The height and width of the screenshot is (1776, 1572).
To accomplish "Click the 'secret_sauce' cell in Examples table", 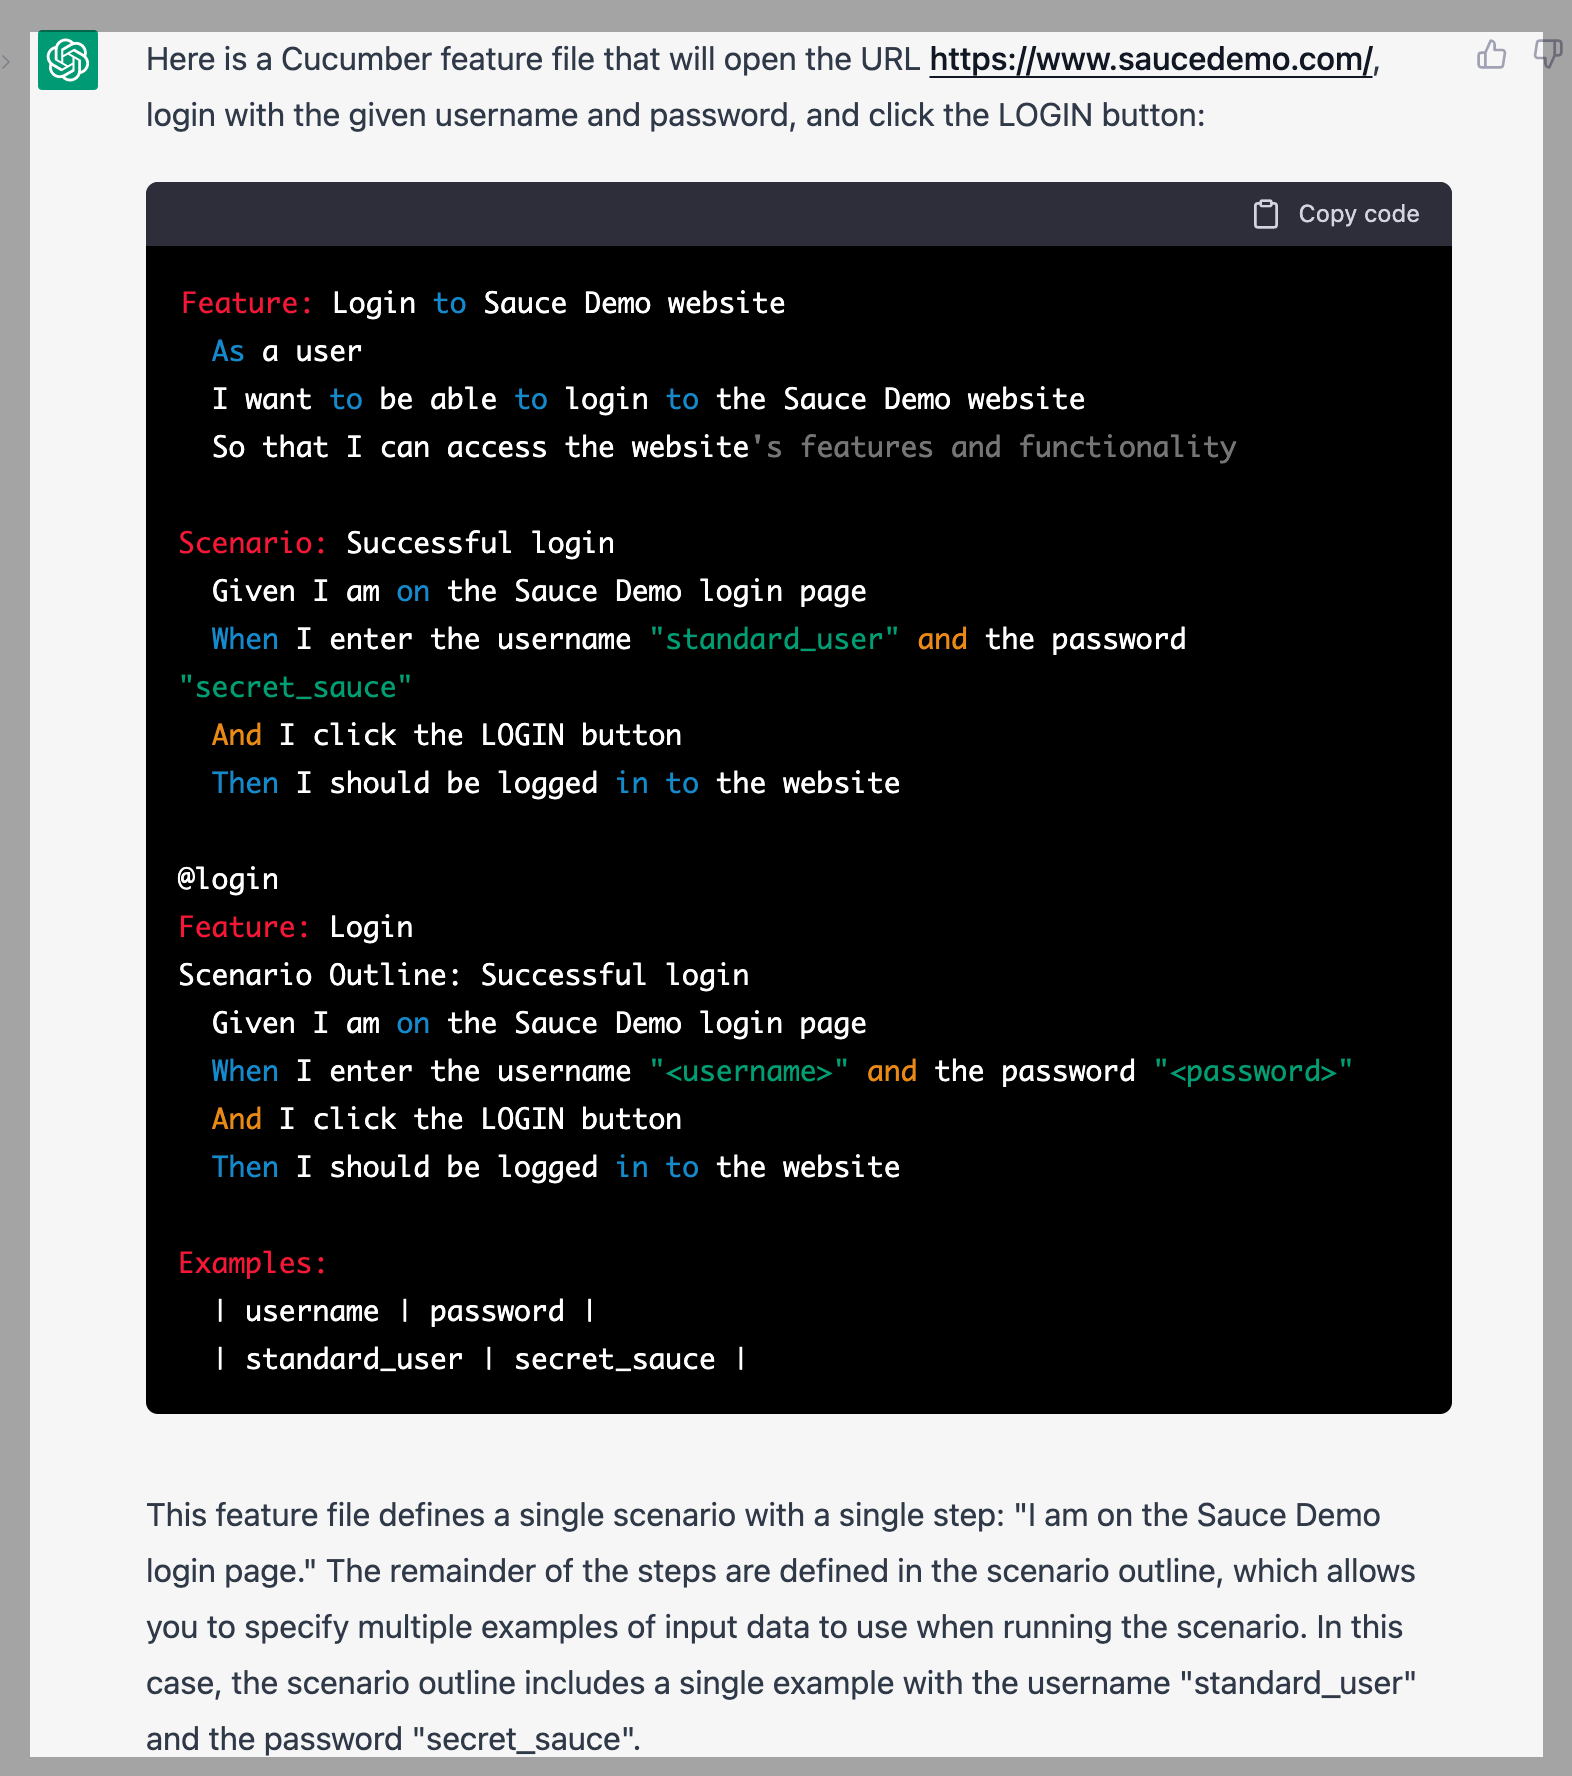I will 615,1359.
